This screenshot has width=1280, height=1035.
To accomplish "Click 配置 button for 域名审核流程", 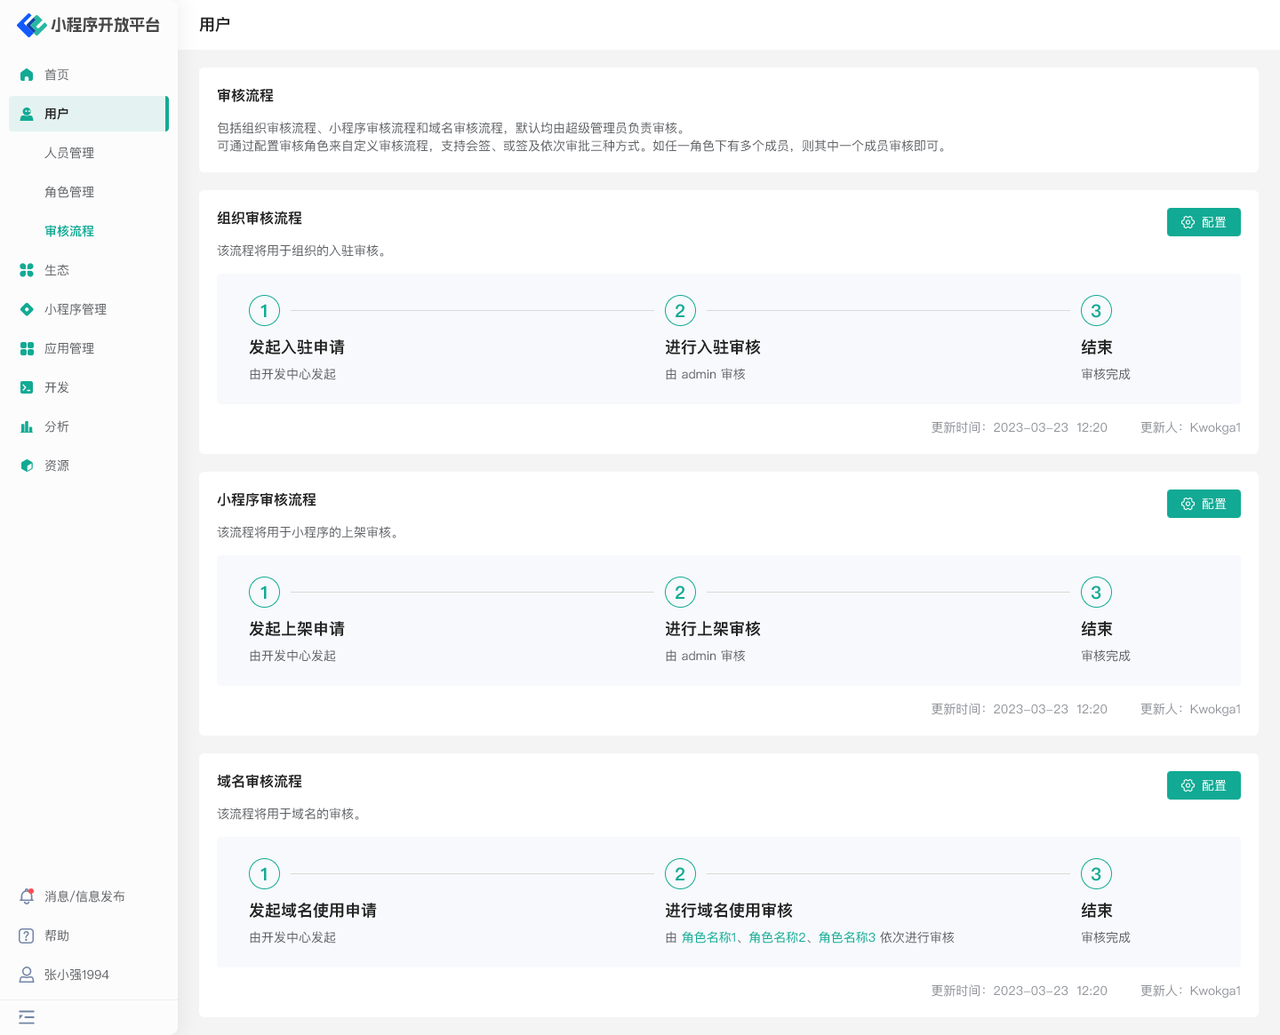I will (x=1203, y=786).
